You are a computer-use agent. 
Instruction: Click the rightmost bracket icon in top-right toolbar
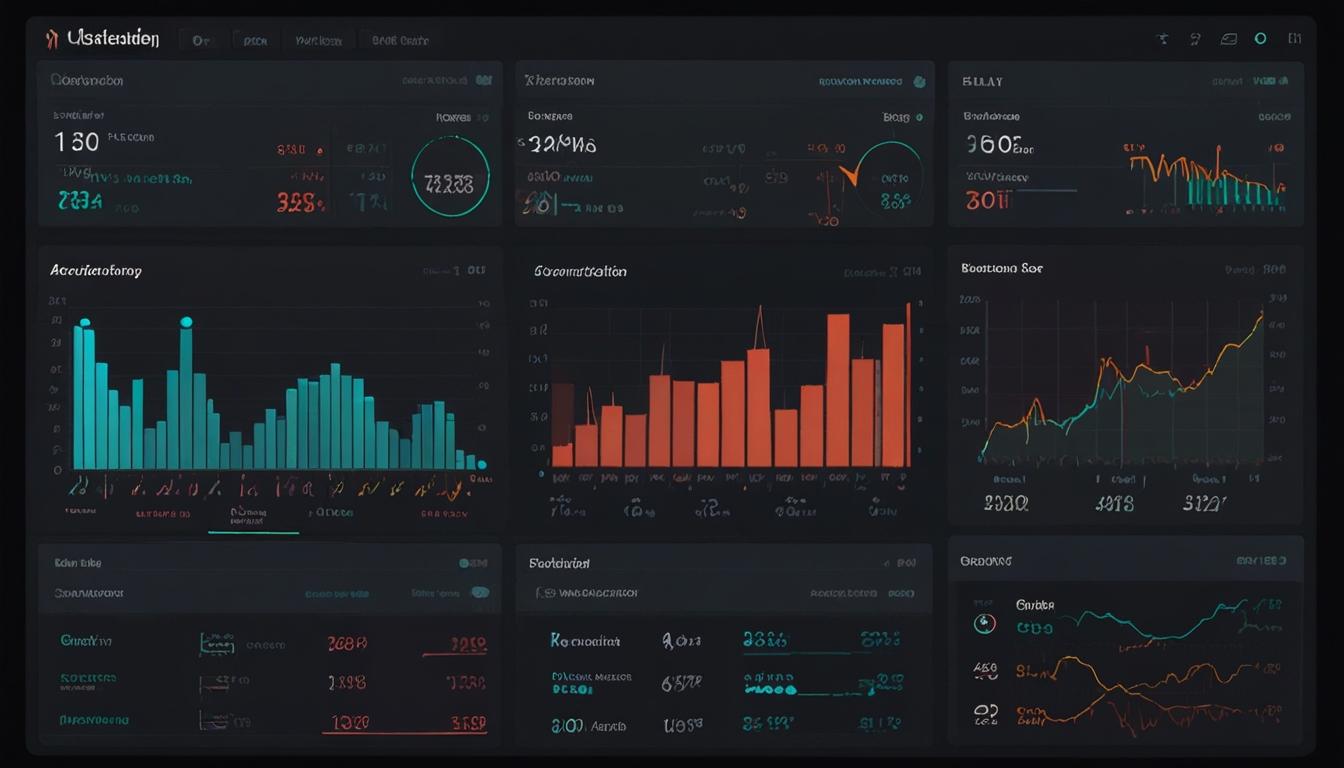pyautogui.click(x=1295, y=39)
